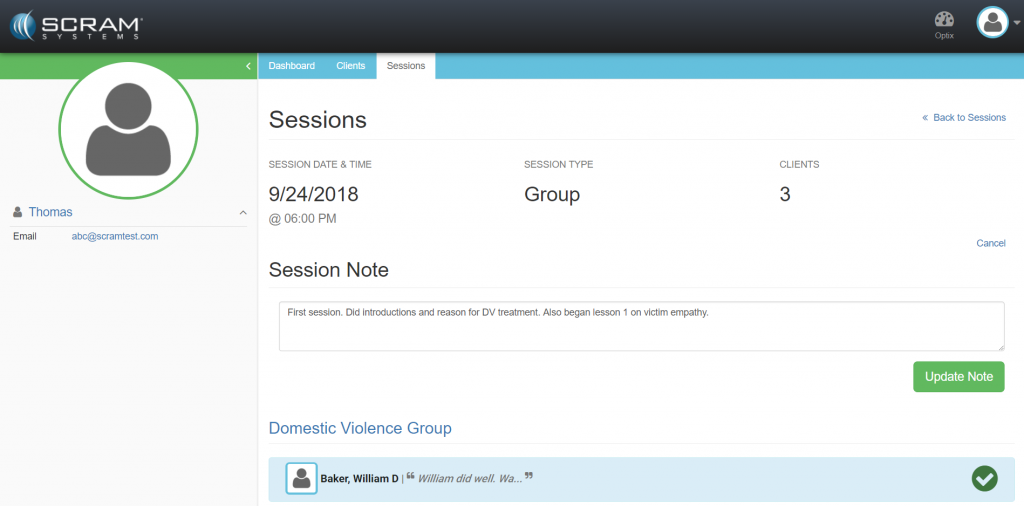This screenshot has width=1024, height=506.
Task: Click the Cancel link
Action: coord(990,243)
